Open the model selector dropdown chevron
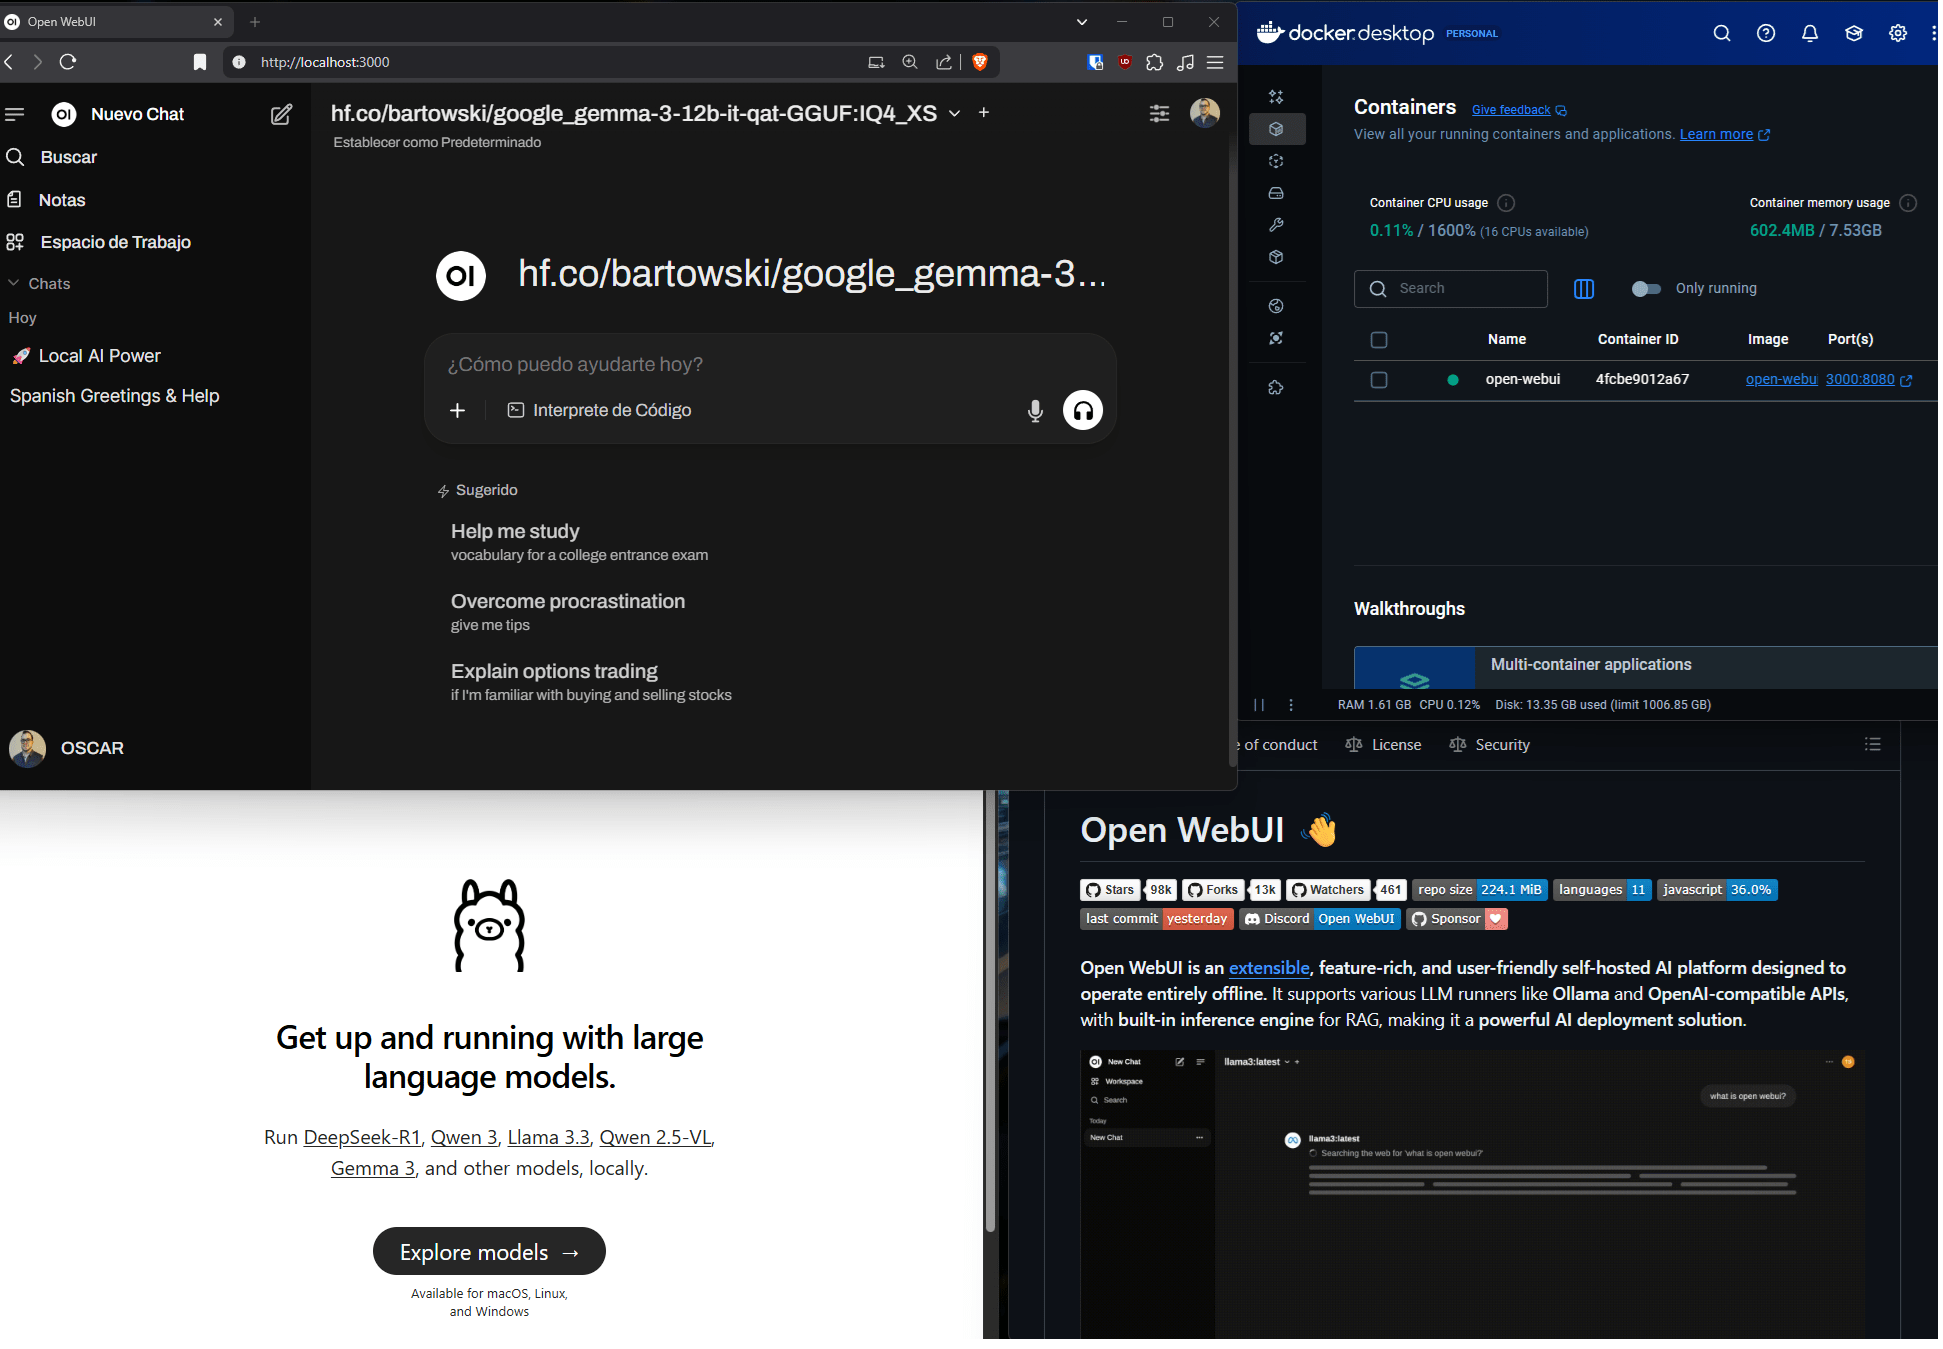Screen dimensions: 1943x1349 coord(954,114)
